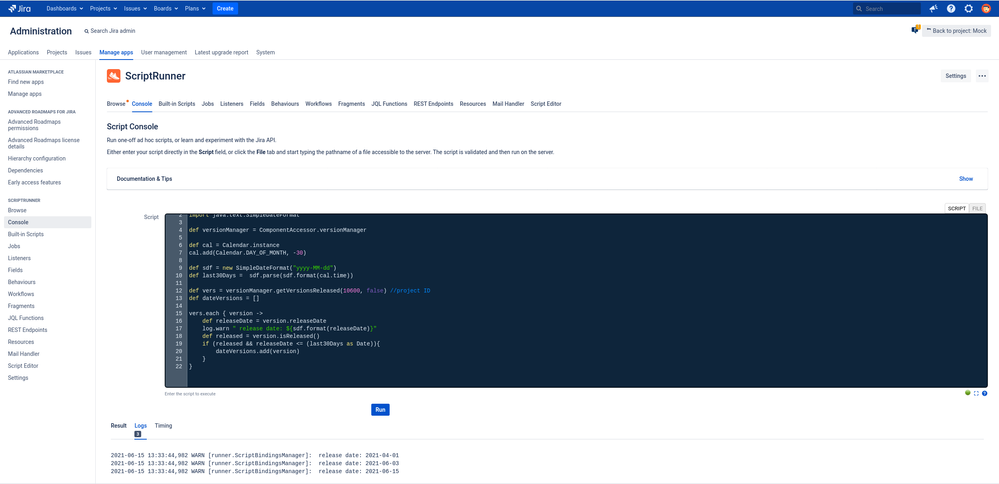
Task: Click the Search Jira admin field
Action: pyautogui.click(x=110, y=31)
